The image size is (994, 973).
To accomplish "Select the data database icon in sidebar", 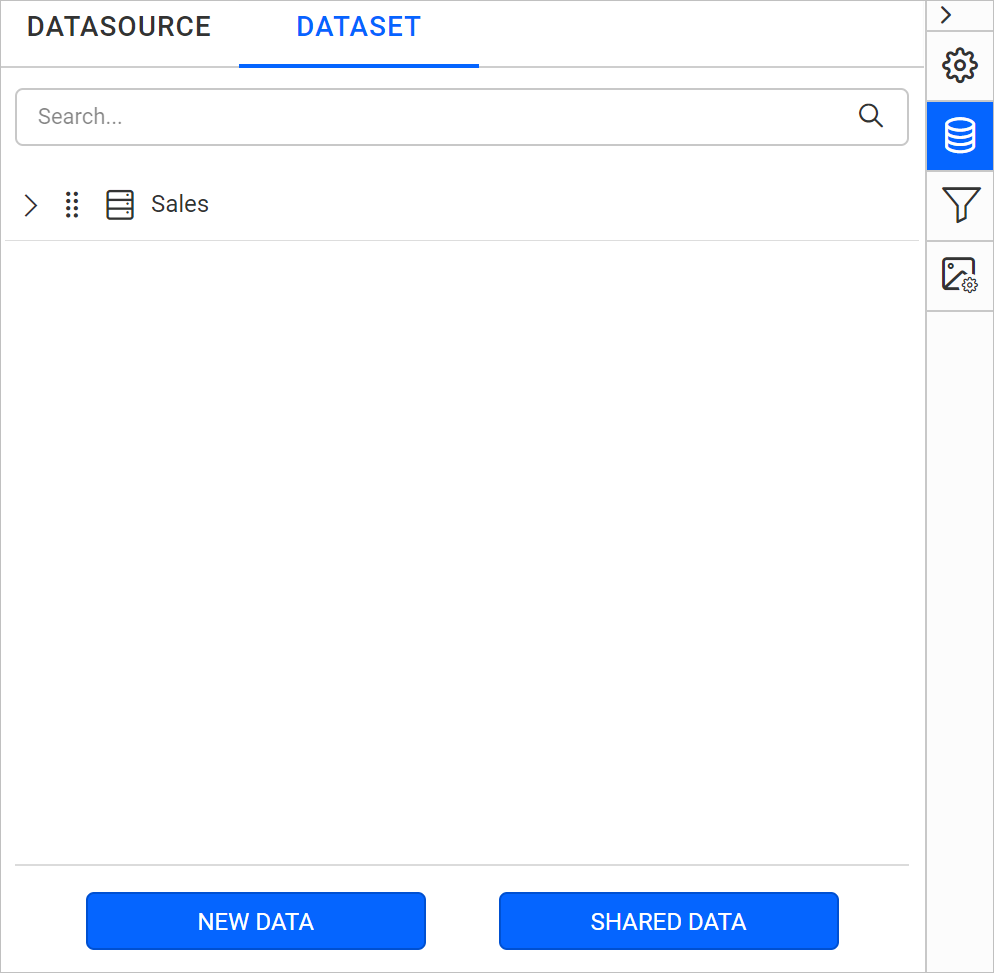I will click(x=960, y=136).
